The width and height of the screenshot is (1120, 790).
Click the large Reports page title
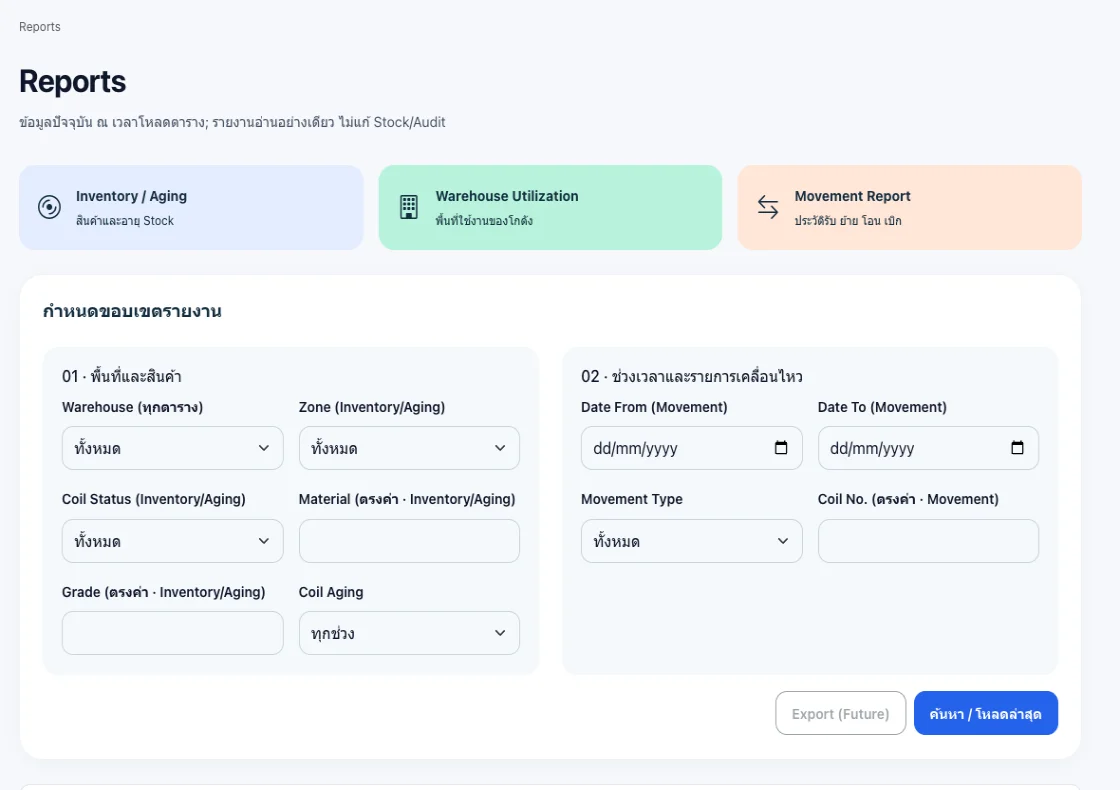point(73,81)
